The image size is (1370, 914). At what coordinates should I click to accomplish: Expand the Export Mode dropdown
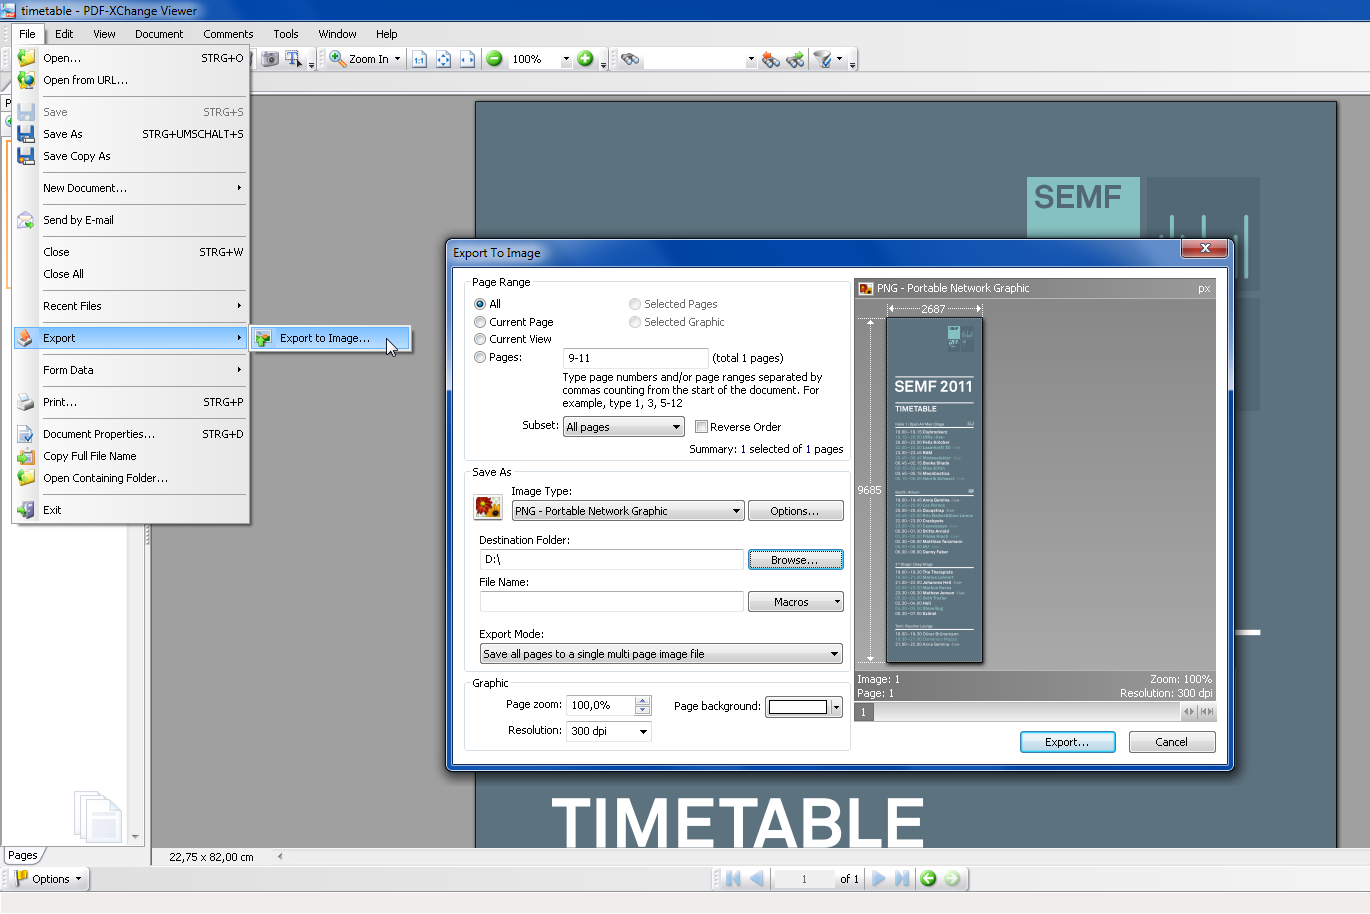660,654
